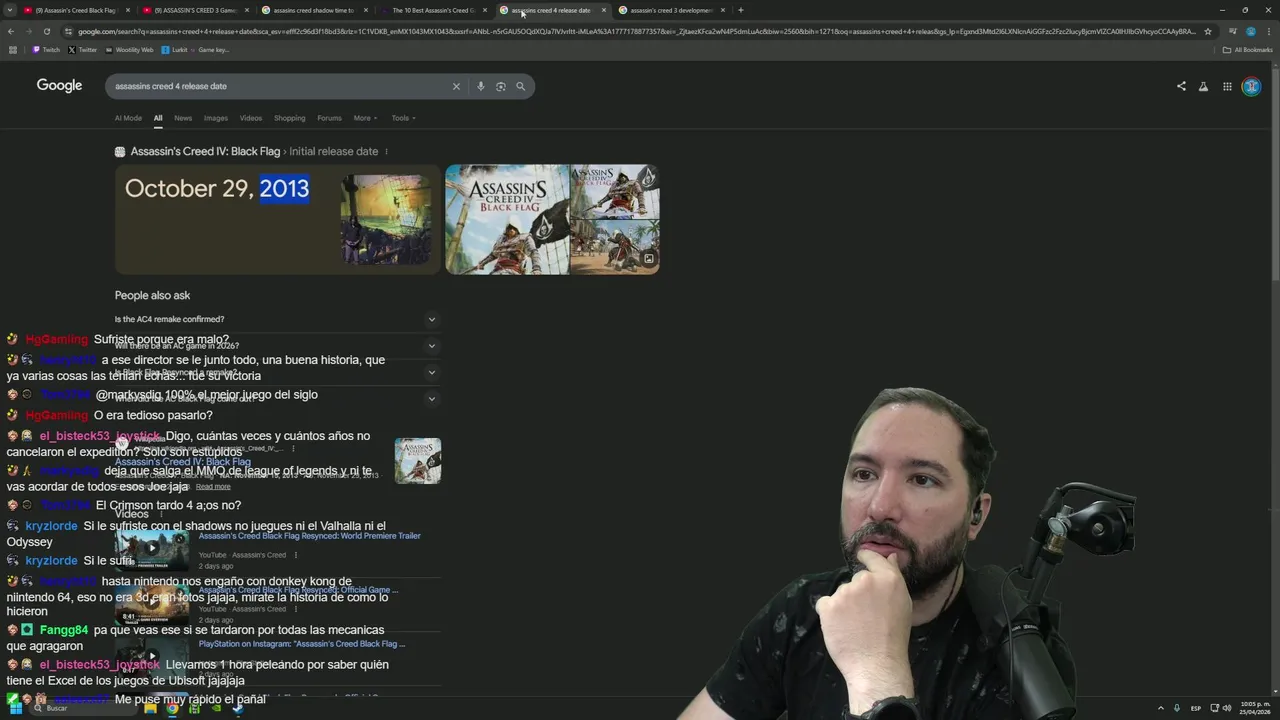This screenshot has width=1280, height=720.
Task: Open the more-options dots beside Initial release date
Action: pyautogui.click(x=386, y=152)
